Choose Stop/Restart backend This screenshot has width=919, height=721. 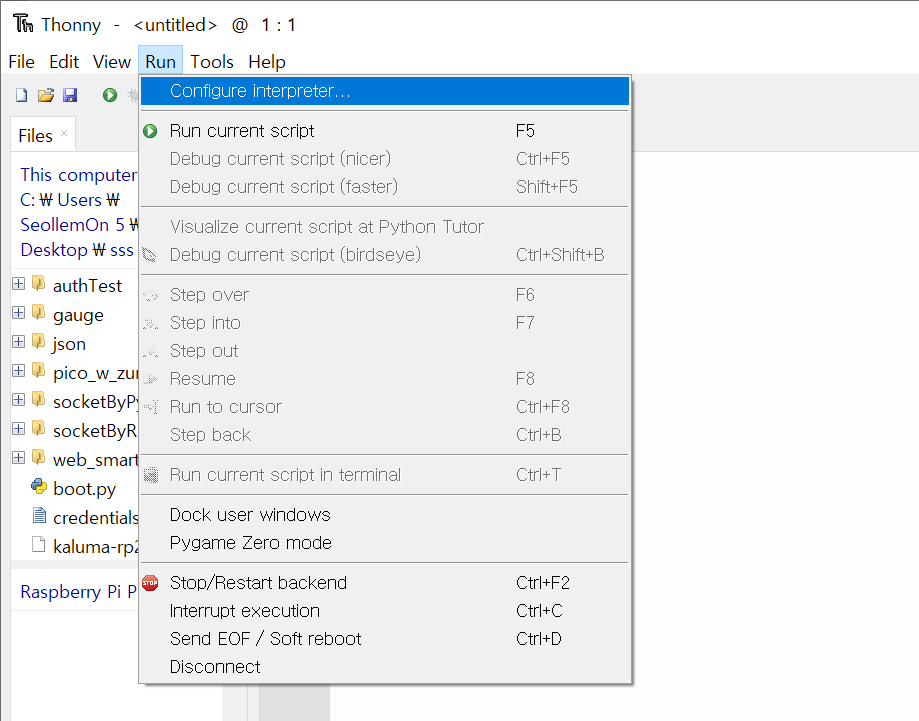[x=385, y=583]
